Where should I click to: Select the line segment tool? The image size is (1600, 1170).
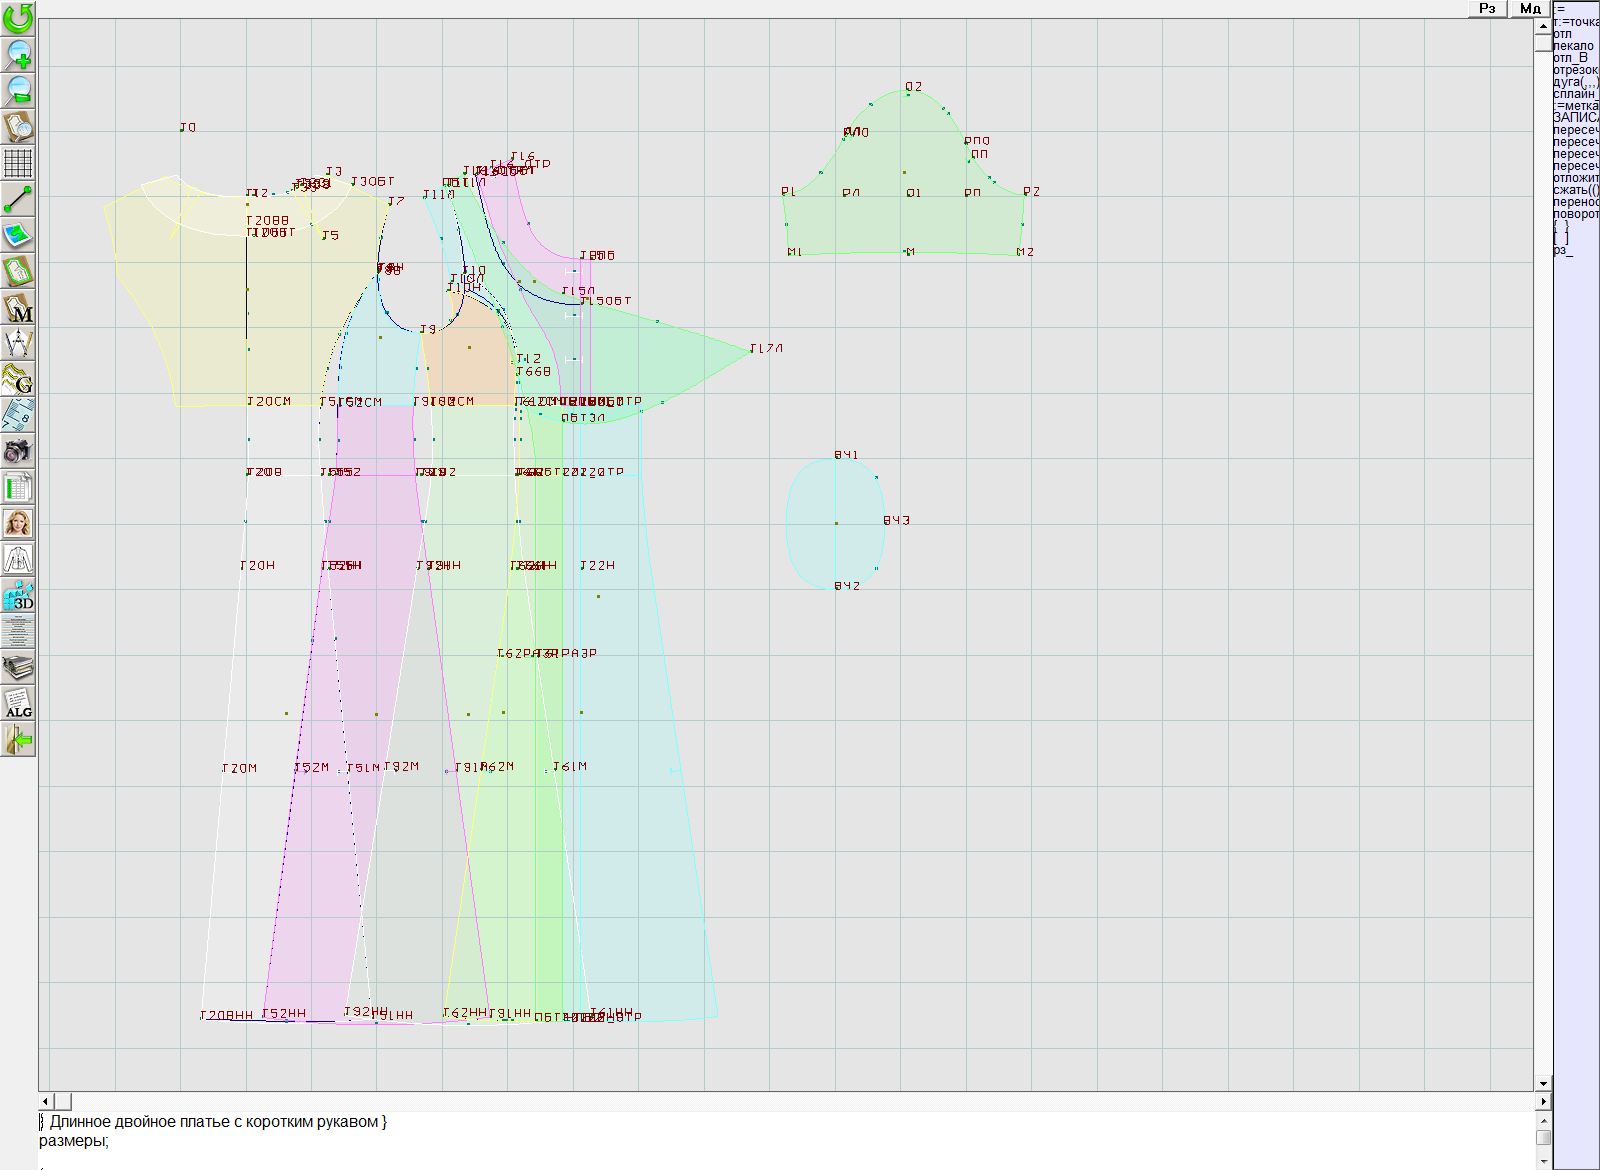tap(18, 199)
